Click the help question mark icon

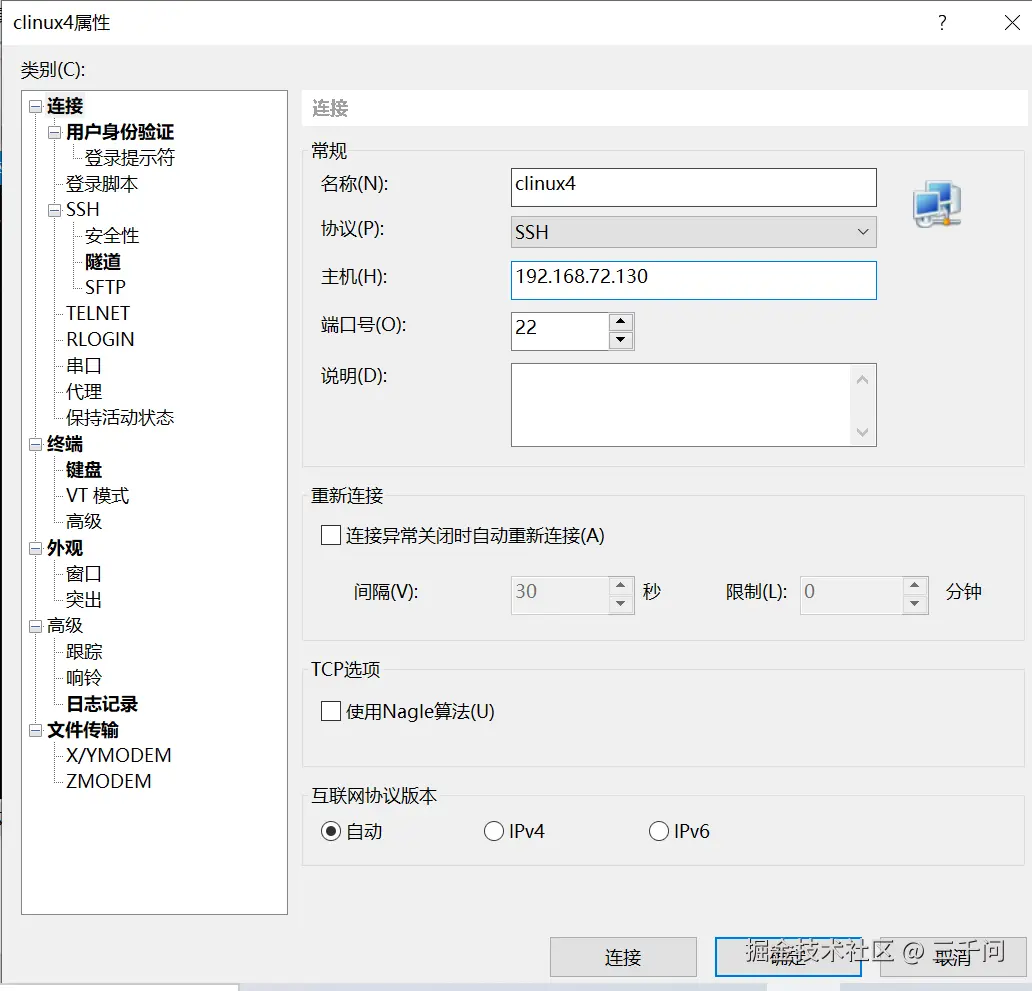(x=941, y=22)
